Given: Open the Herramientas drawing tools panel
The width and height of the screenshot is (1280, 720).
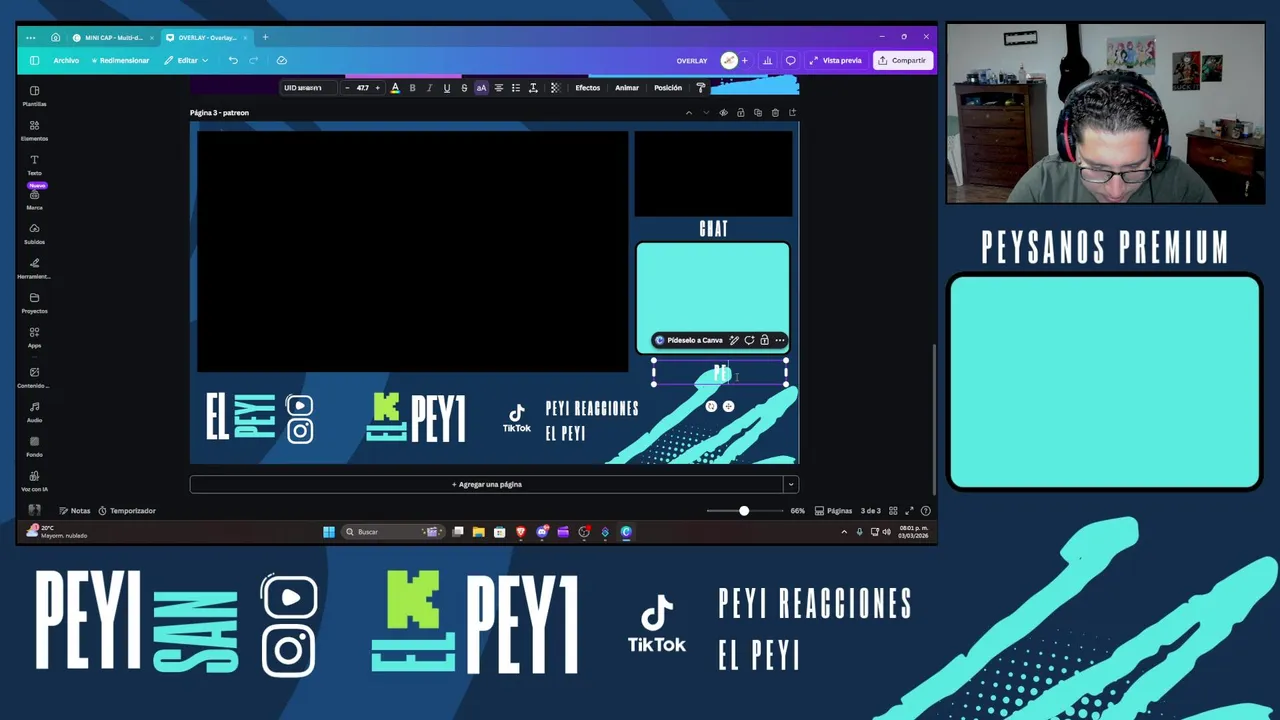Looking at the screenshot, I should [x=34, y=268].
